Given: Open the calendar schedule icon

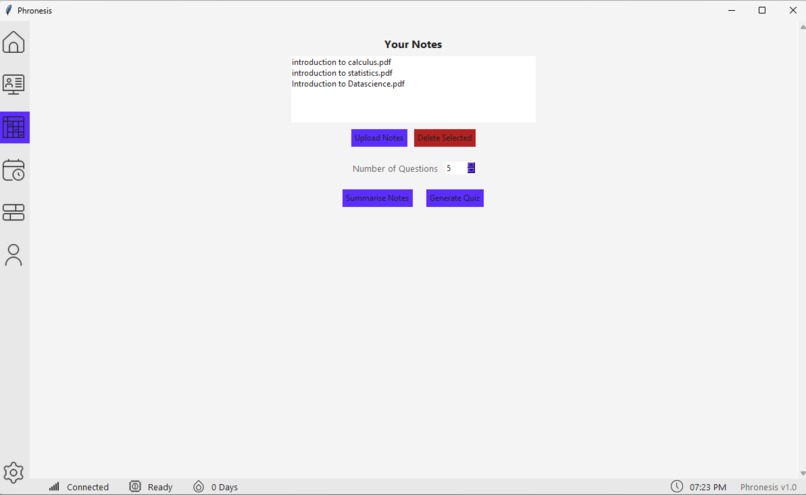Looking at the screenshot, I should pos(13,170).
